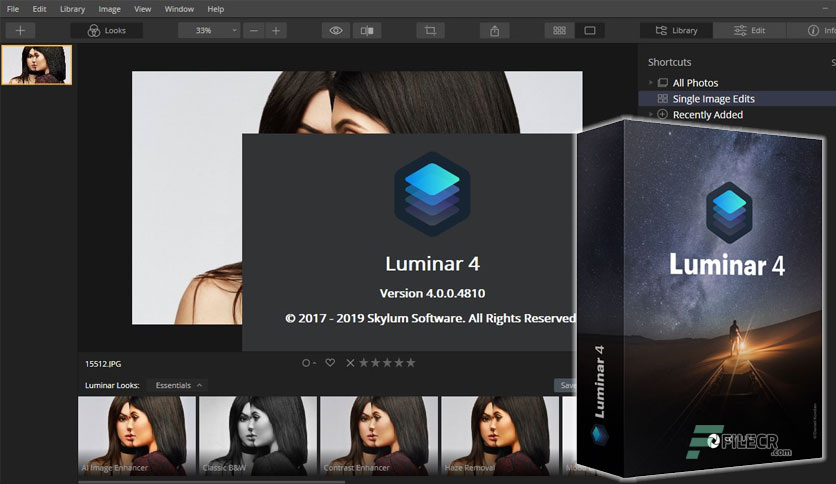
Task: Click the Luminar Looks: label
Action: (112, 385)
